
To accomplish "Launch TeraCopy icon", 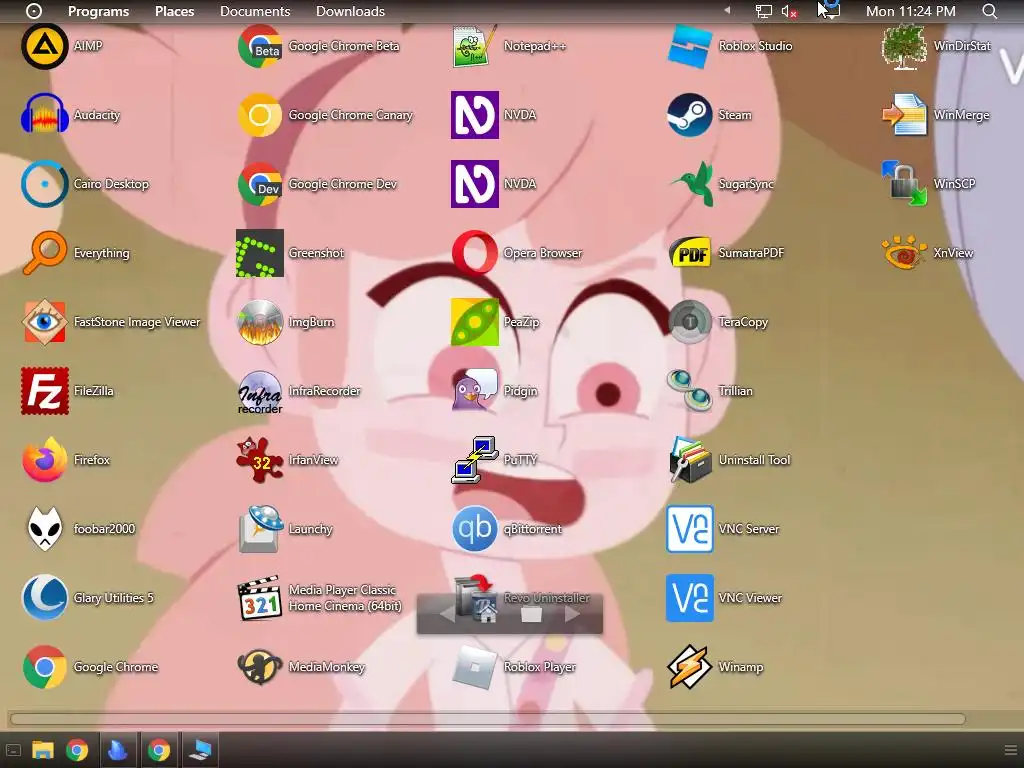I will [690, 322].
